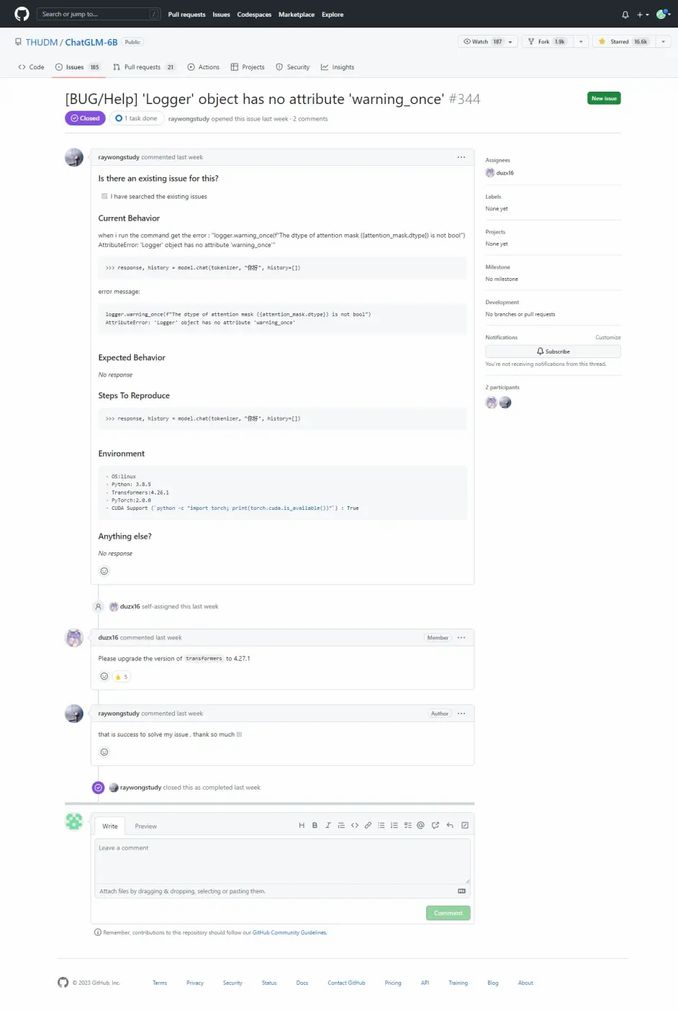Switch to the Preview tab in comment box

[x=146, y=826]
